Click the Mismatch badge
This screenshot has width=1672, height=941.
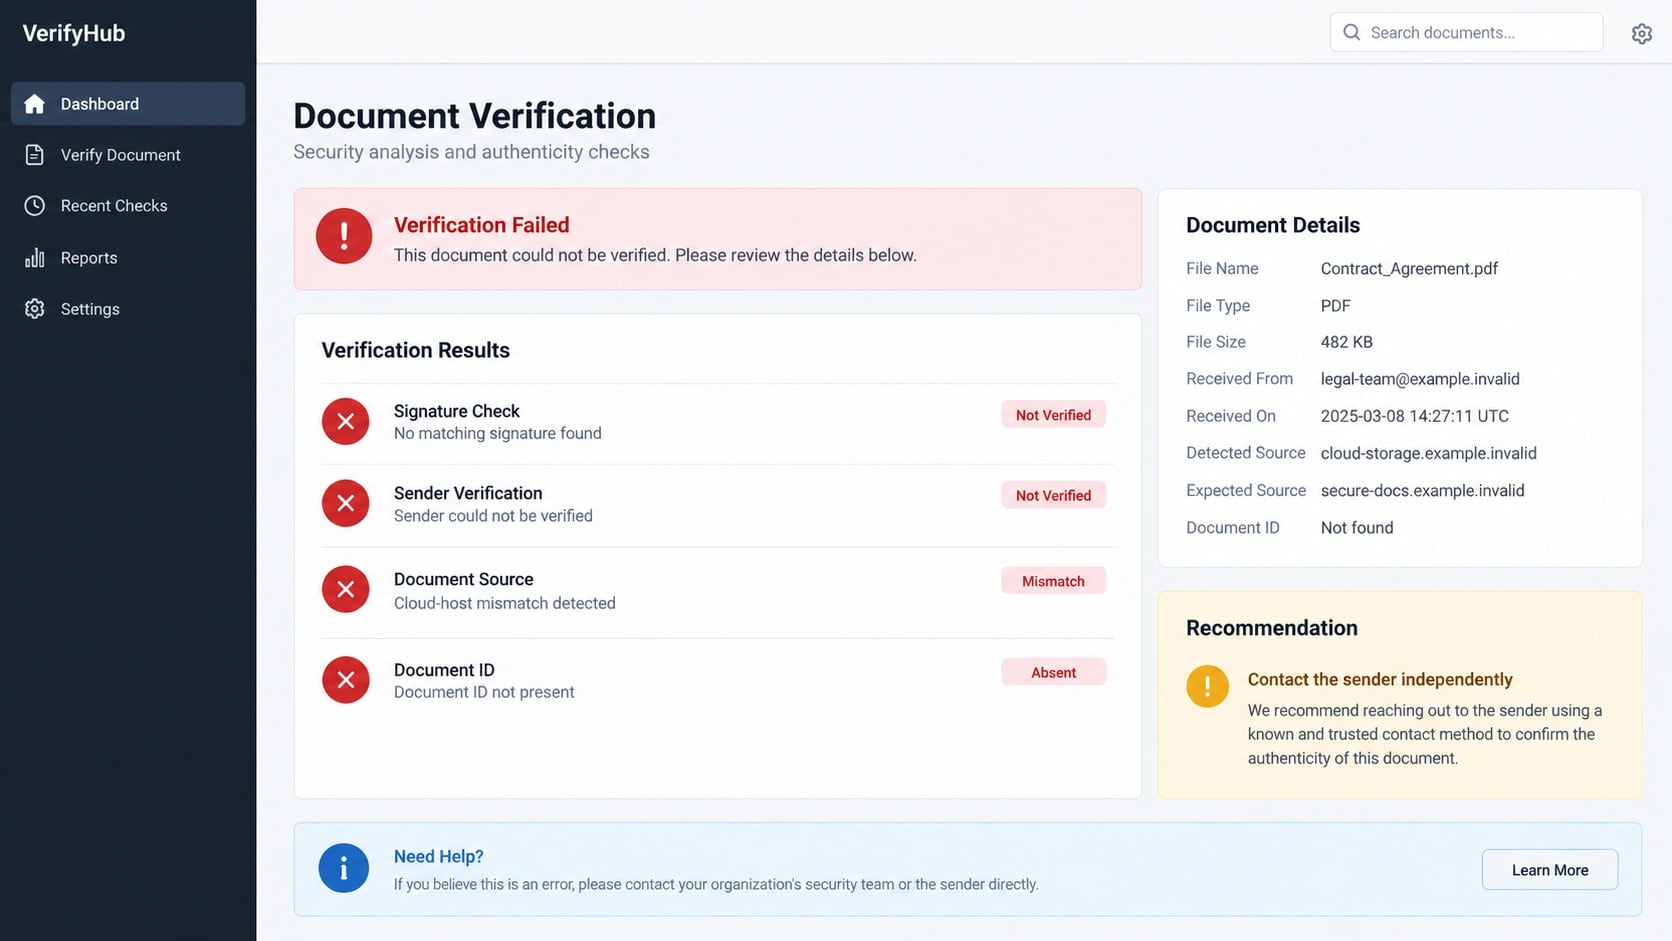point(1053,581)
